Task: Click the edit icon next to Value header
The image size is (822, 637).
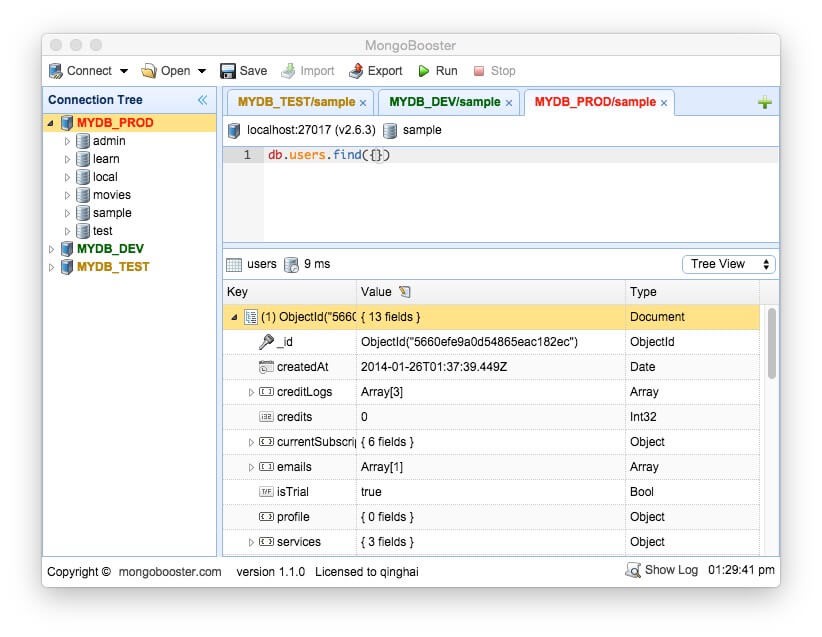Action: [405, 291]
